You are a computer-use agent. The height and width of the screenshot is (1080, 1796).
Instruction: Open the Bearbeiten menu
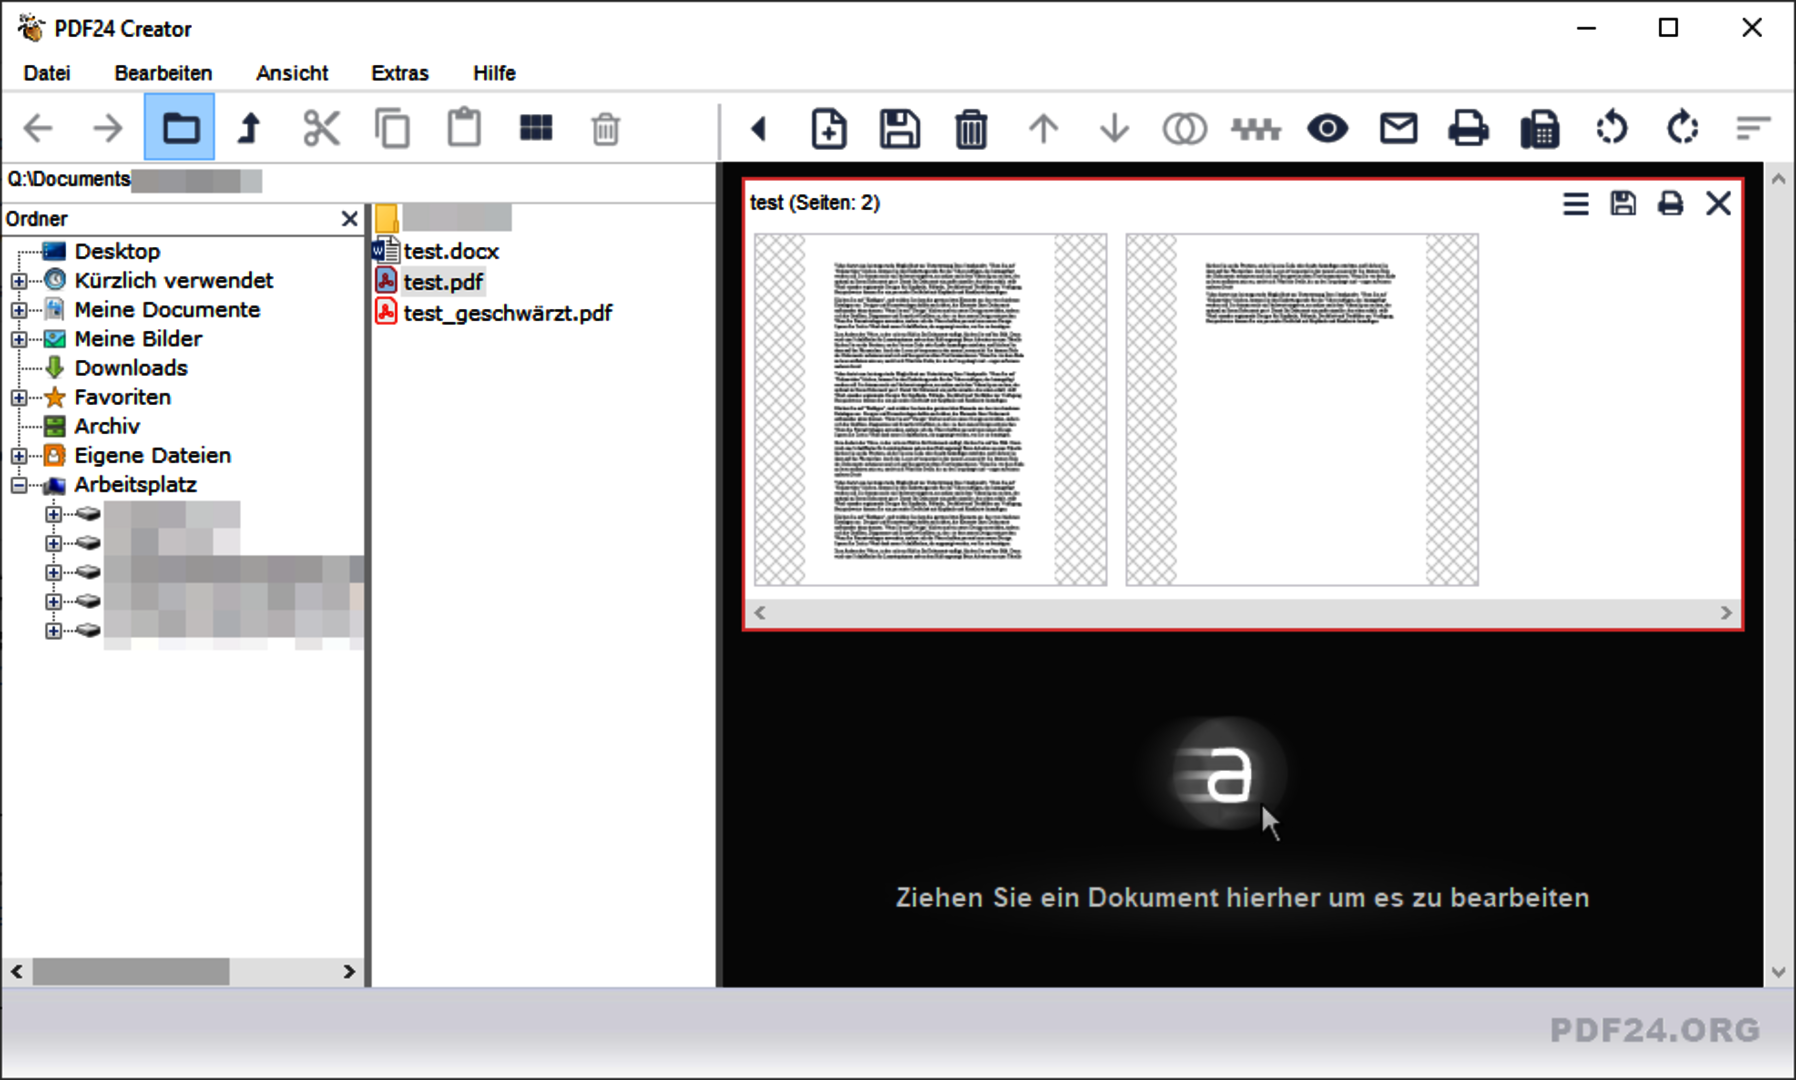click(x=163, y=73)
